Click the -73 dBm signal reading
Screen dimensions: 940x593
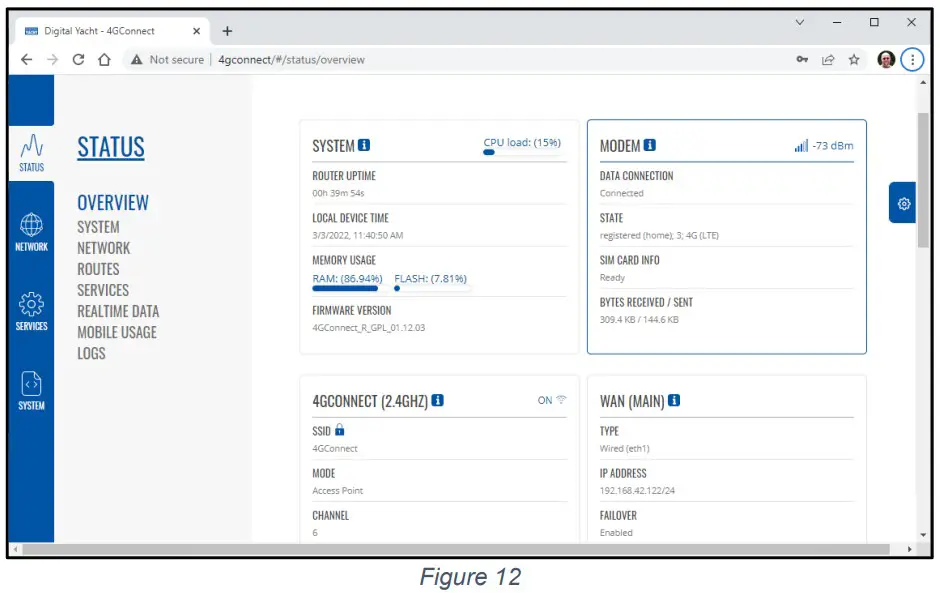[x=833, y=146]
